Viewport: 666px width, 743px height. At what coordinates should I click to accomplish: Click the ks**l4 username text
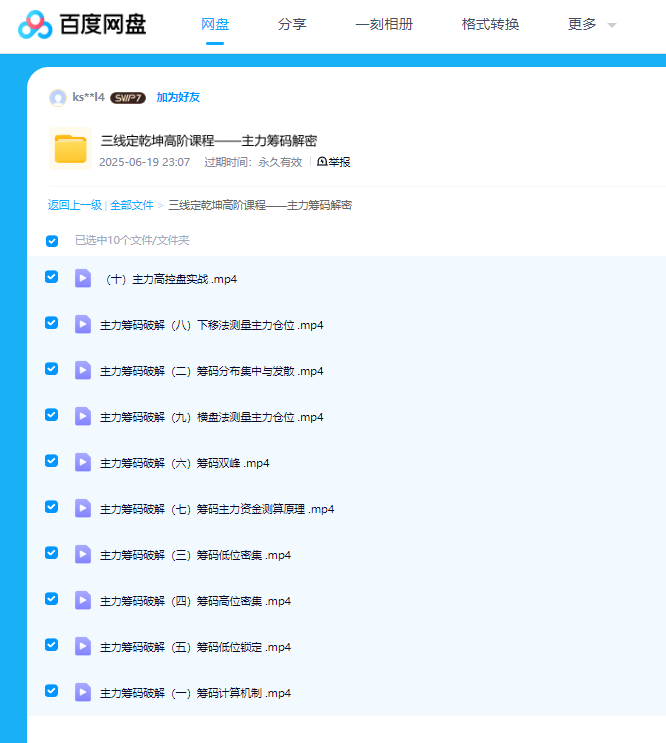click(x=88, y=97)
